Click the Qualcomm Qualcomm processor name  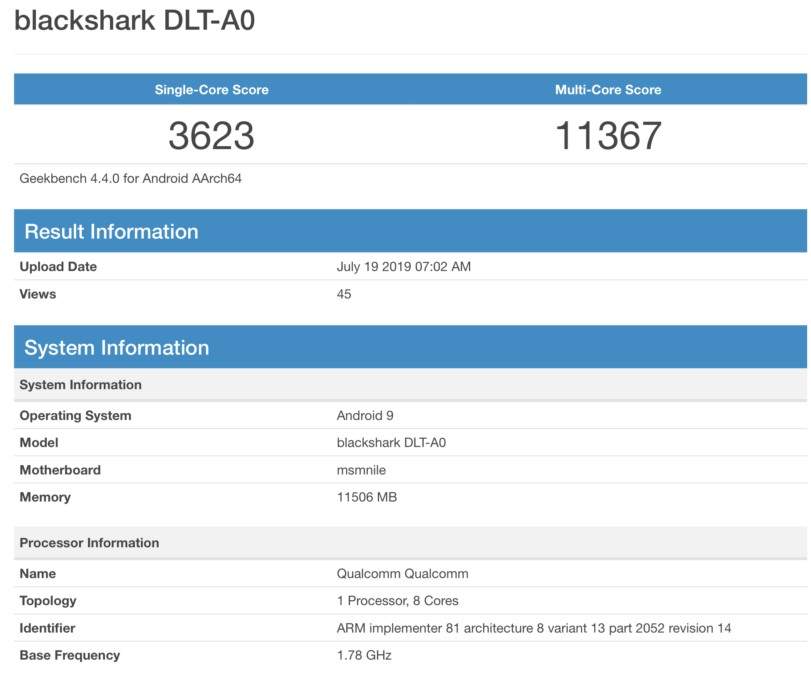point(402,574)
